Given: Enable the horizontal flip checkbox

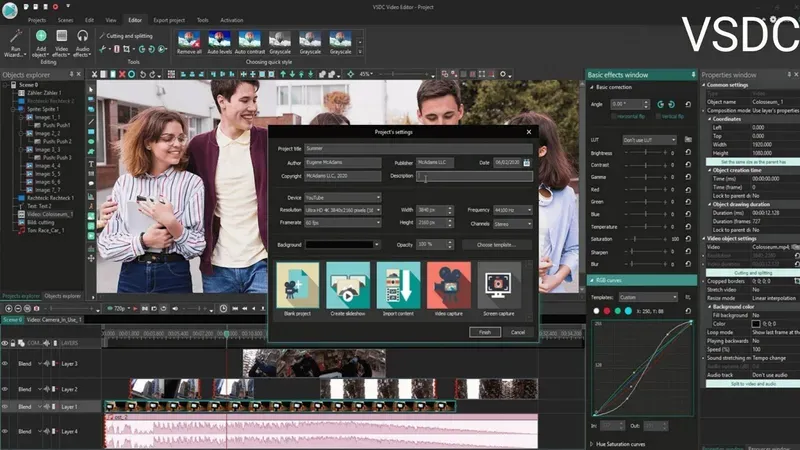Looking at the screenshot, I should point(614,116).
